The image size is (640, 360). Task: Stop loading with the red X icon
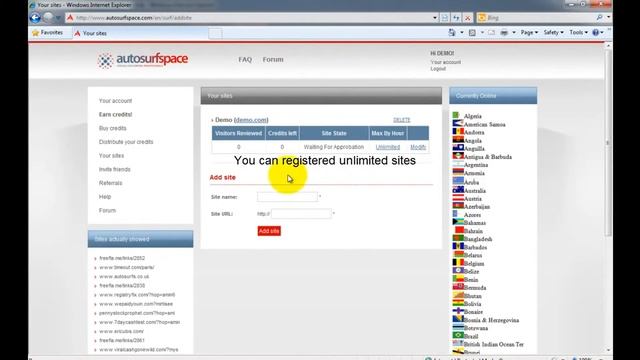pos(468,18)
